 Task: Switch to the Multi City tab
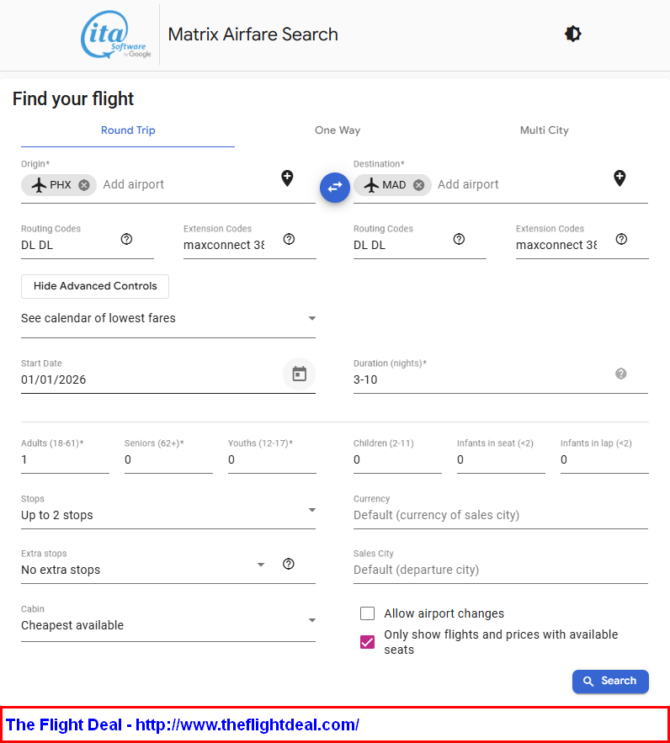tap(544, 131)
